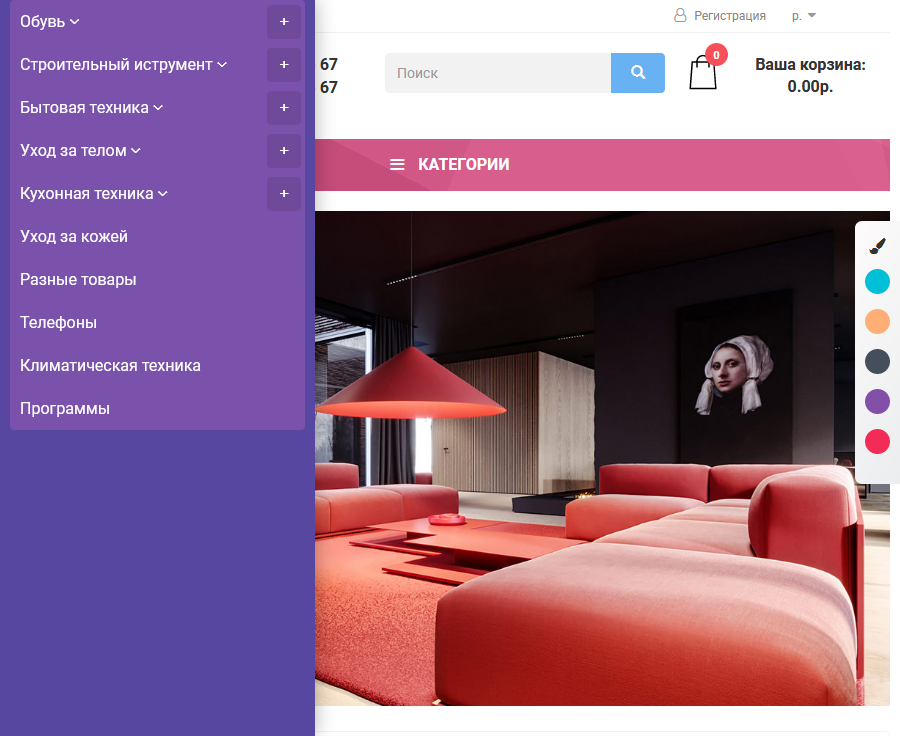Open the Телефоны category
Screen dimensions: 900x736
[x=58, y=323]
